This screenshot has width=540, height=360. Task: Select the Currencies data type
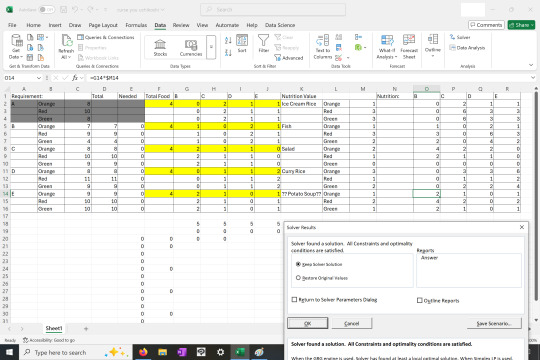pyautogui.click(x=191, y=47)
